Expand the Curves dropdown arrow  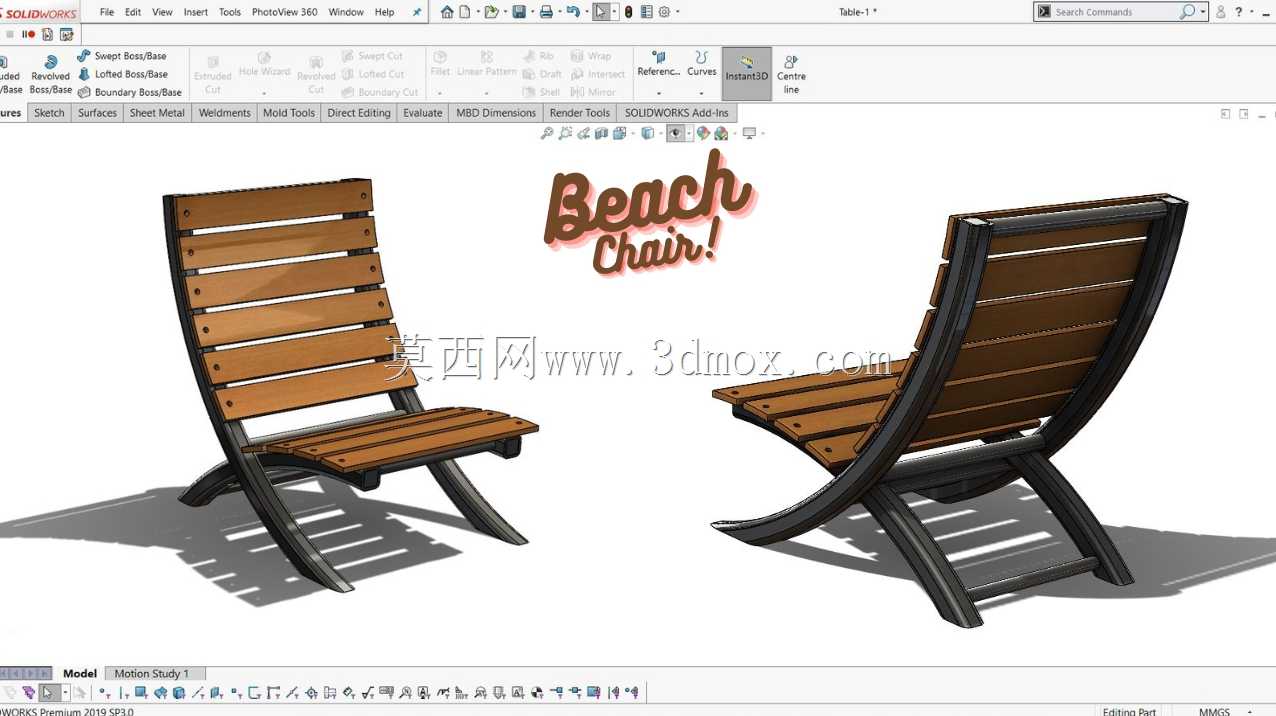click(702, 93)
